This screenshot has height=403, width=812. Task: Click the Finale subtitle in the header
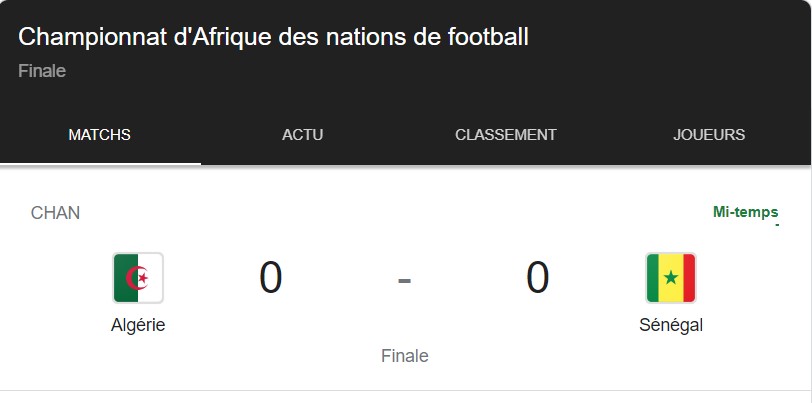pyautogui.click(x=42, y=71)
